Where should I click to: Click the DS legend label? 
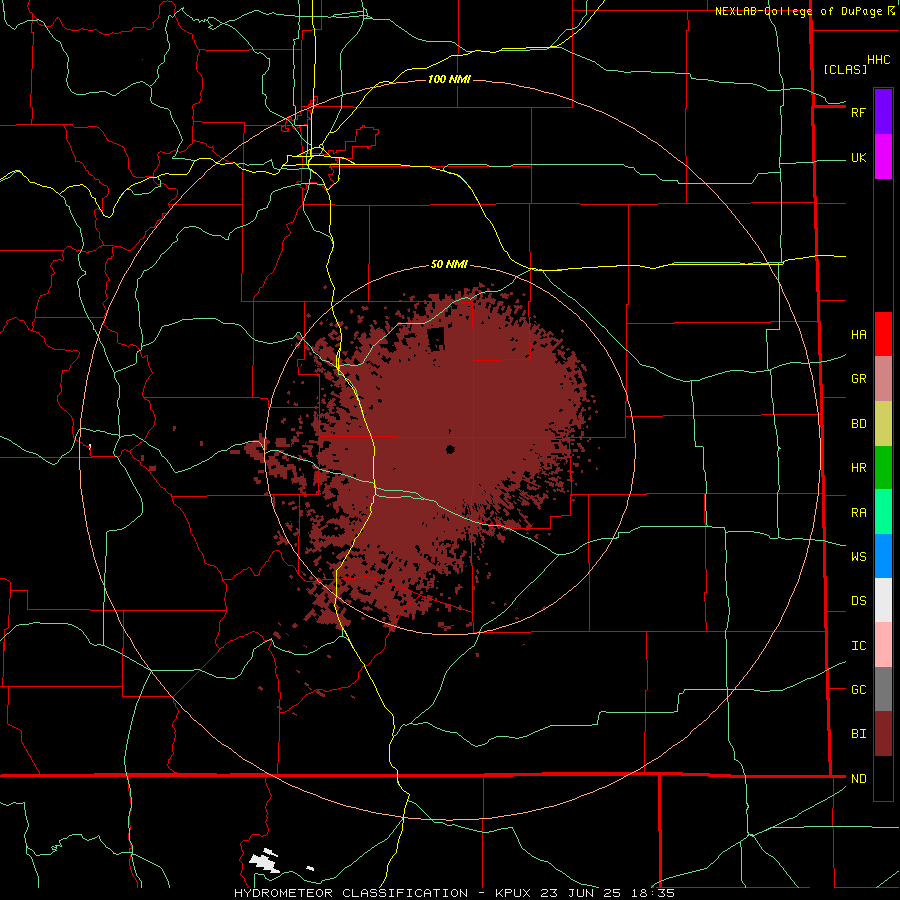click(x=858, y=601)
